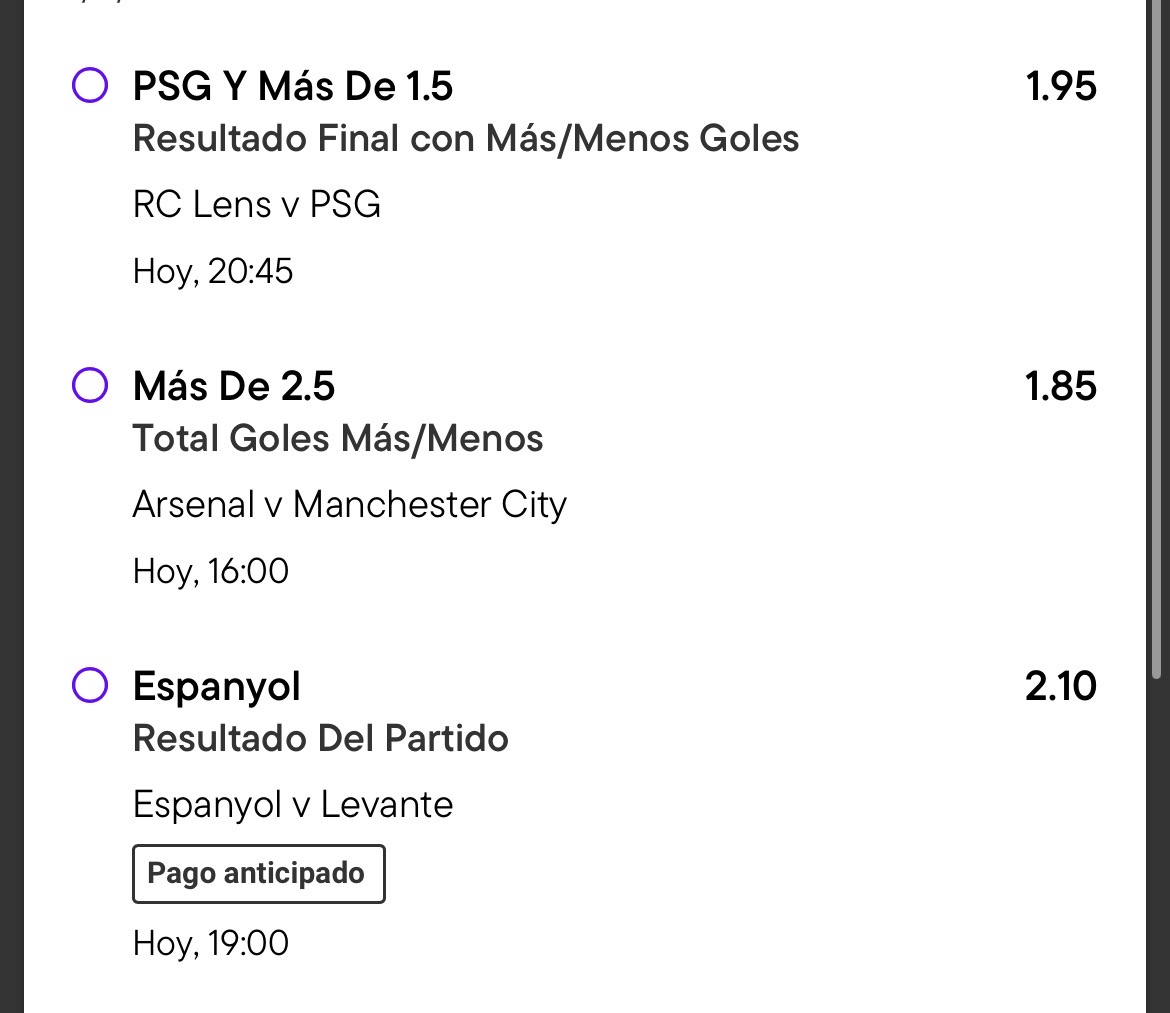
Task: Select the Más De 2.5 radio circle
Action: tap(90, 385)
